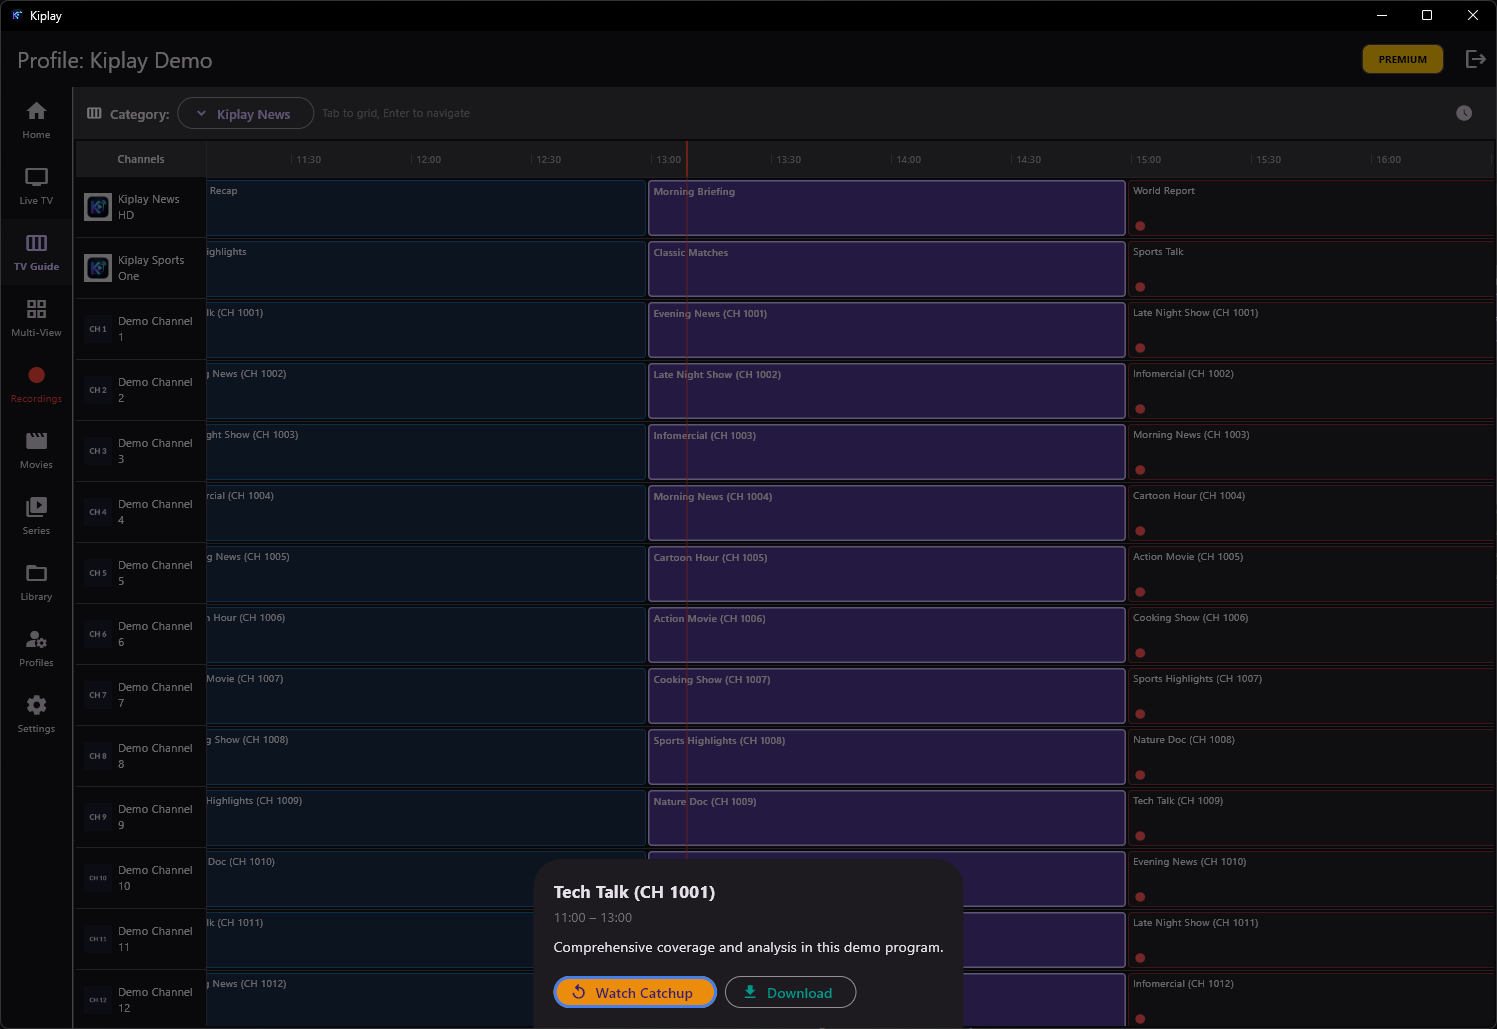Image resolution: width=1497 pixels, height=1029 pixels.
Task: Click the logout icon beside Premium
Action: coord(1475,59)
